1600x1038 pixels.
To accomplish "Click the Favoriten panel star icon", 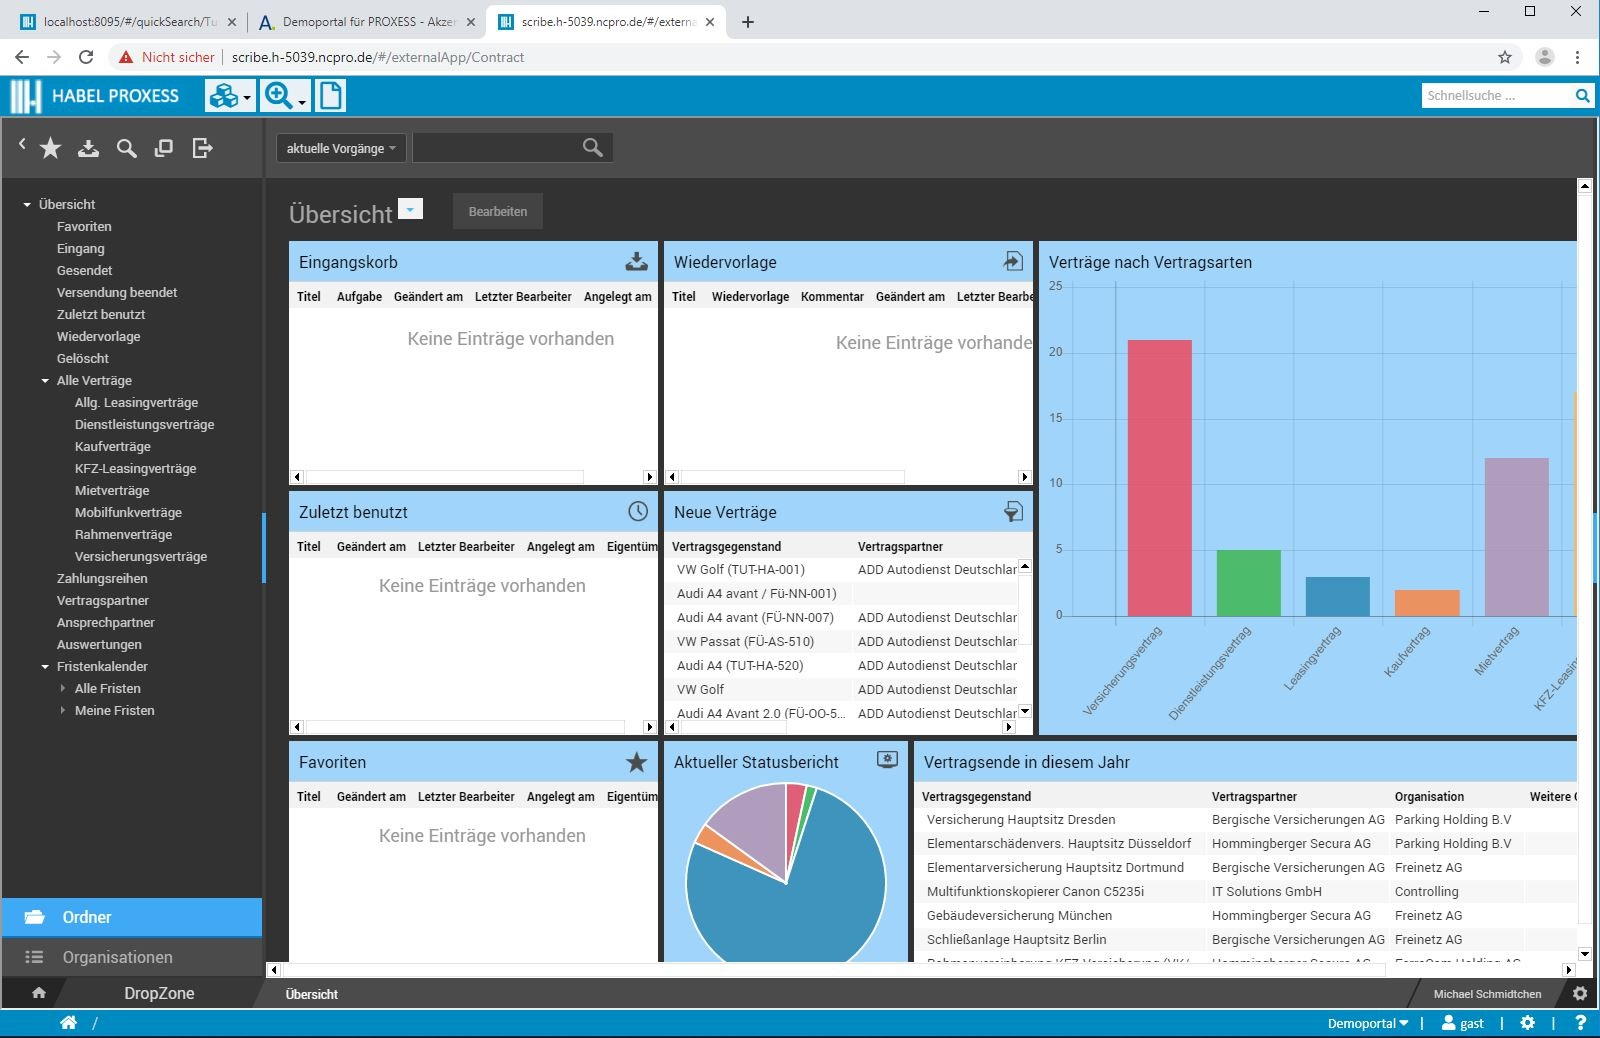I will 636,762.
